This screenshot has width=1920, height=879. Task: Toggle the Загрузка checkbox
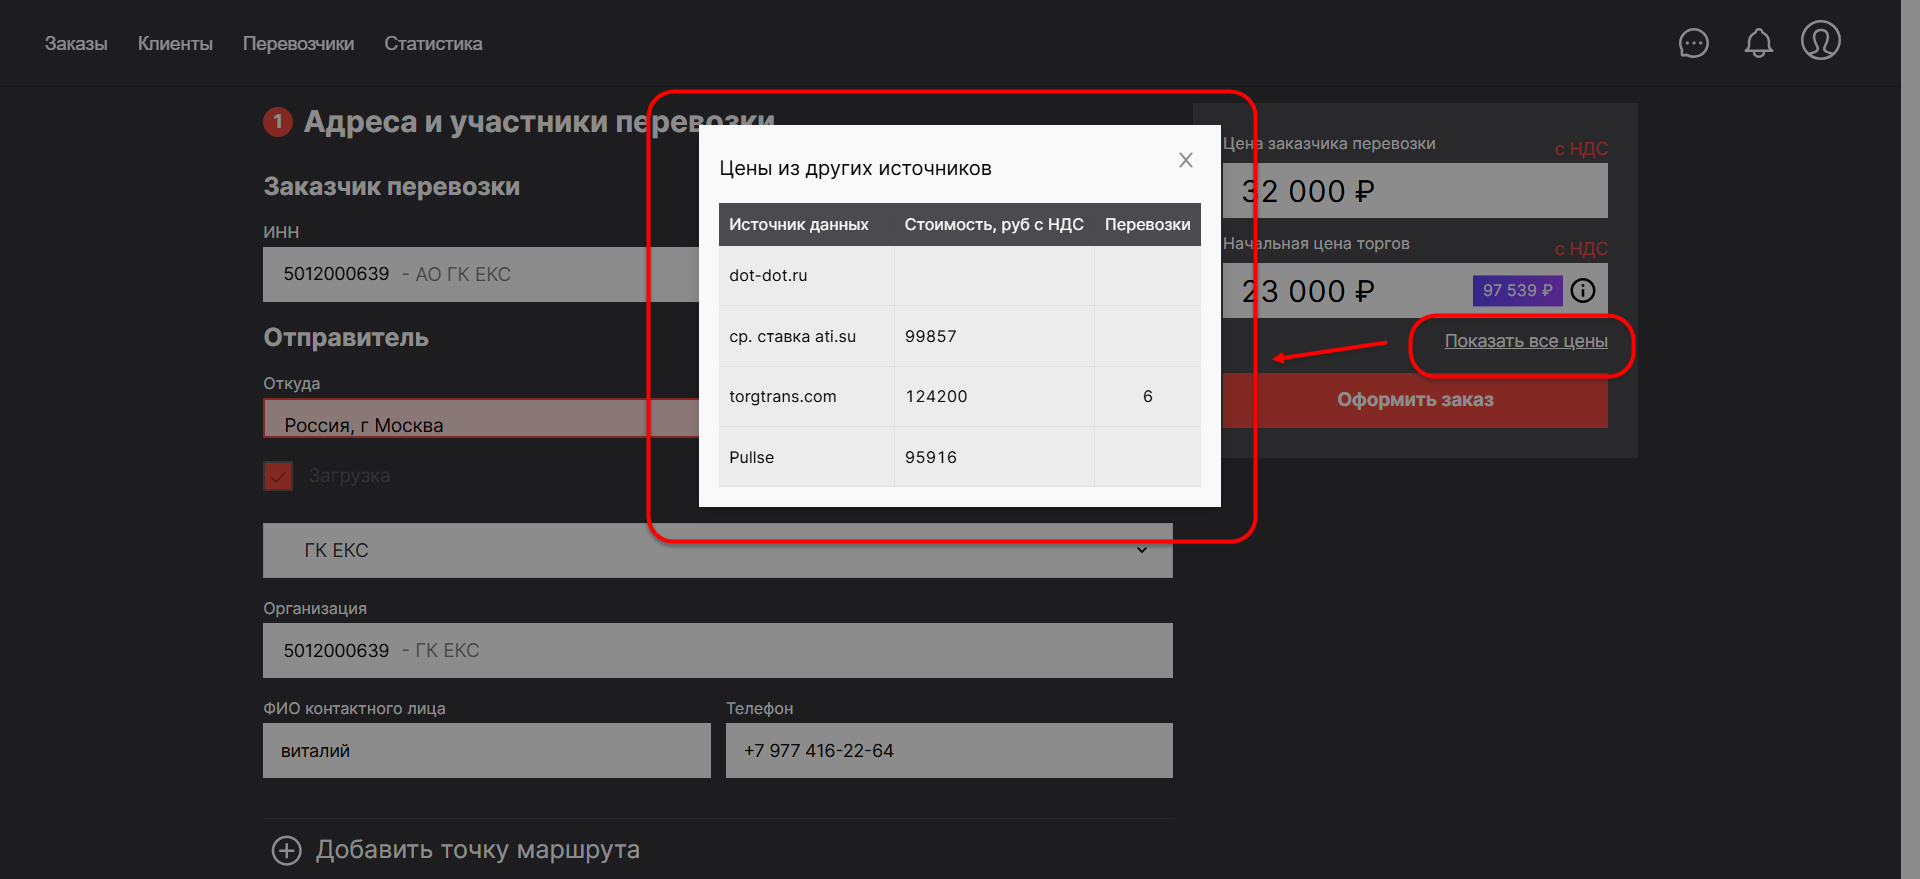point(278,476)
